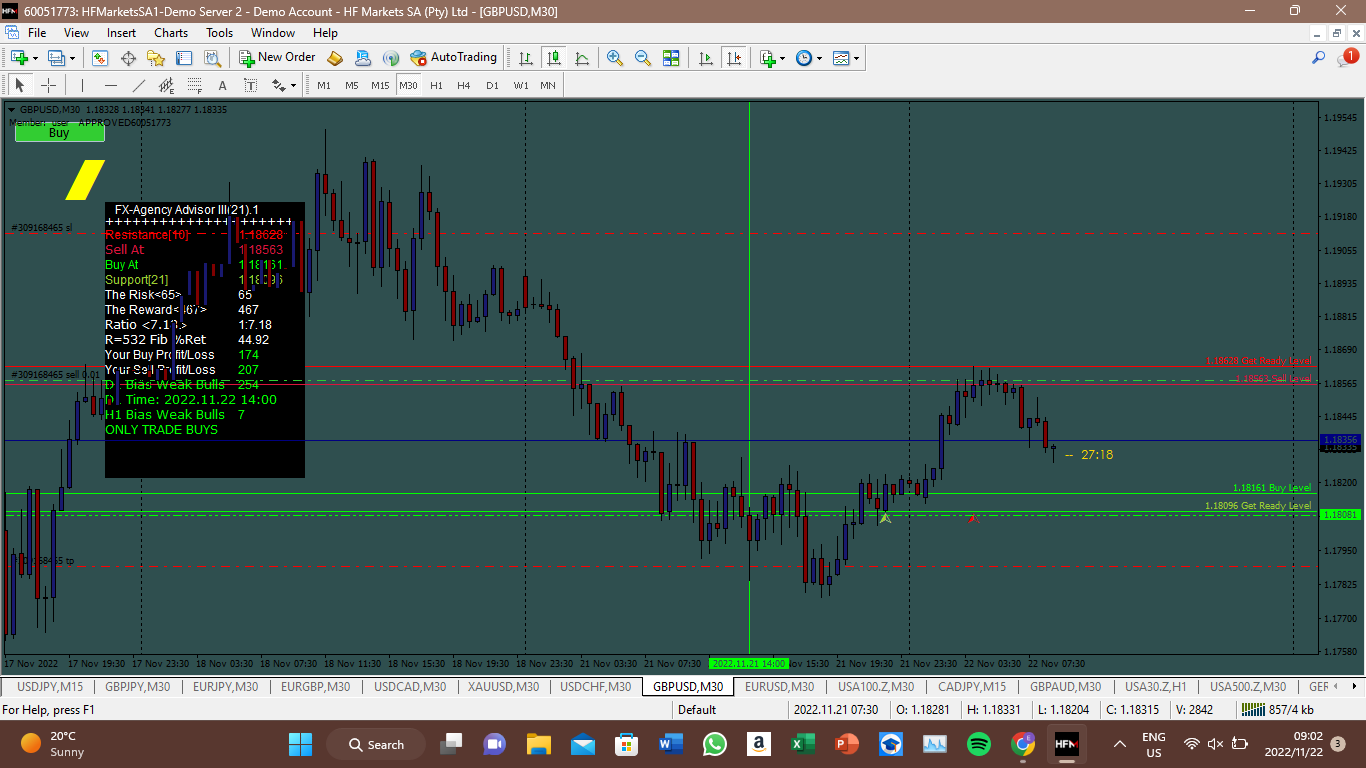Click the New Order button
This screenshot has height=768, width=1366.
(x=277, y=58)
